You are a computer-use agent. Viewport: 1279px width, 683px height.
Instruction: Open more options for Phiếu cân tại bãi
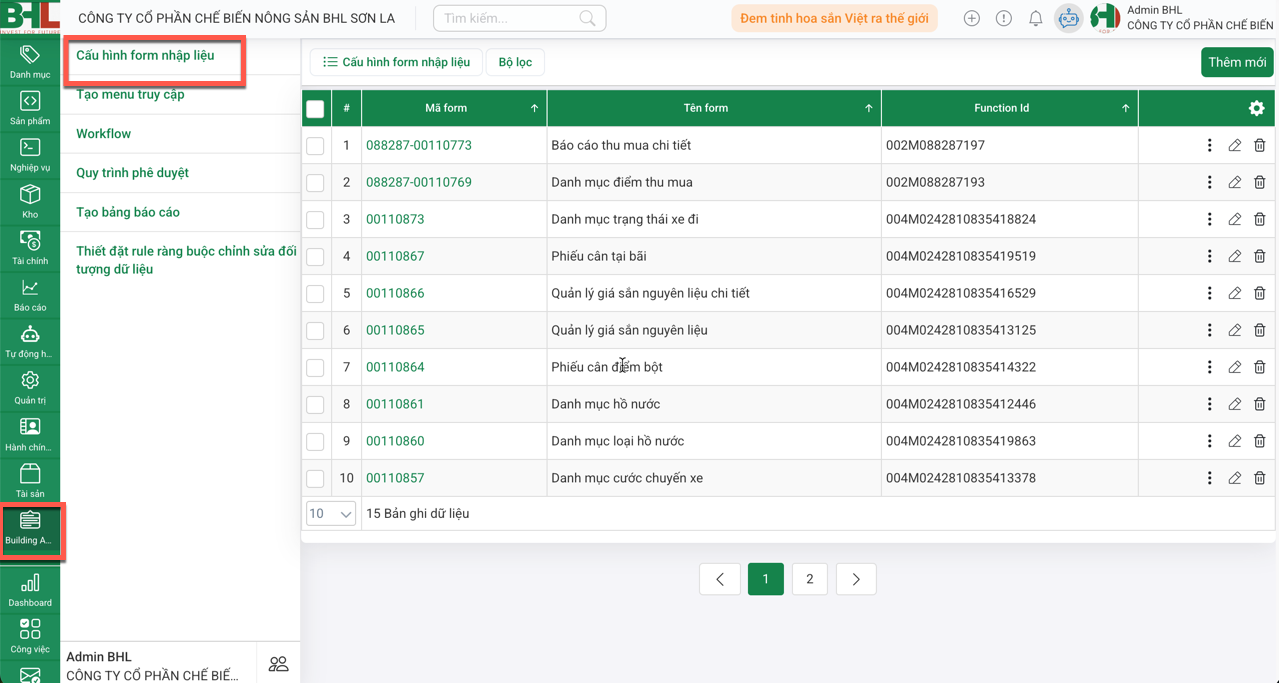(1209, 256)
